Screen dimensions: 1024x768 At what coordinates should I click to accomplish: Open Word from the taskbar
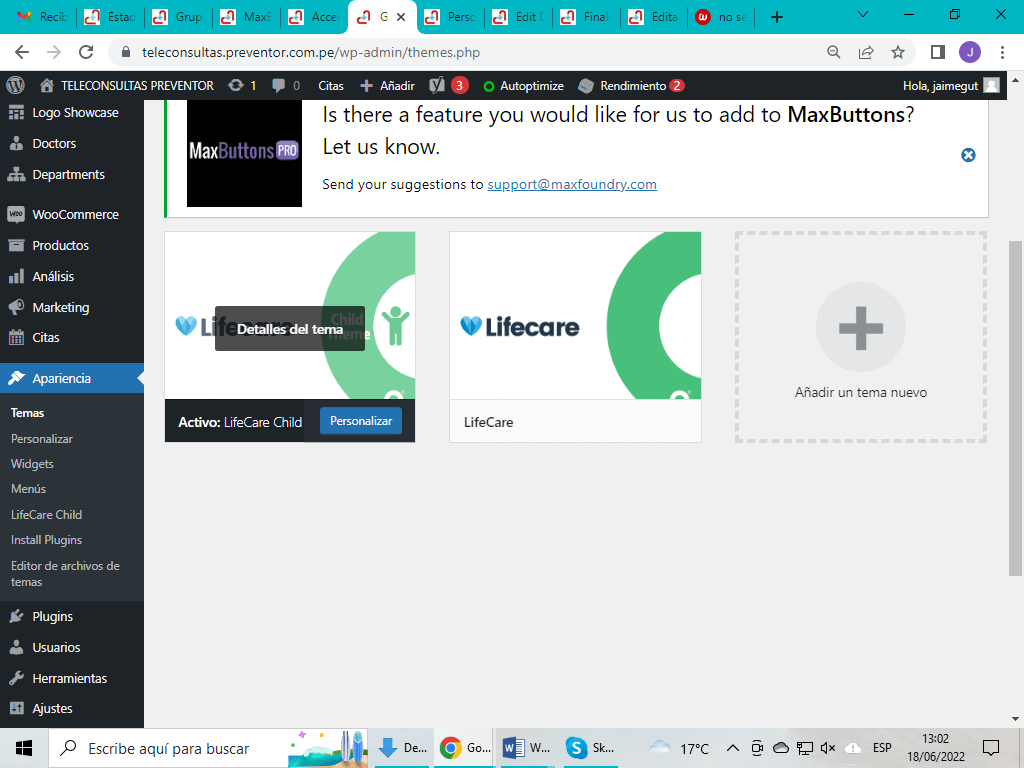526,748
